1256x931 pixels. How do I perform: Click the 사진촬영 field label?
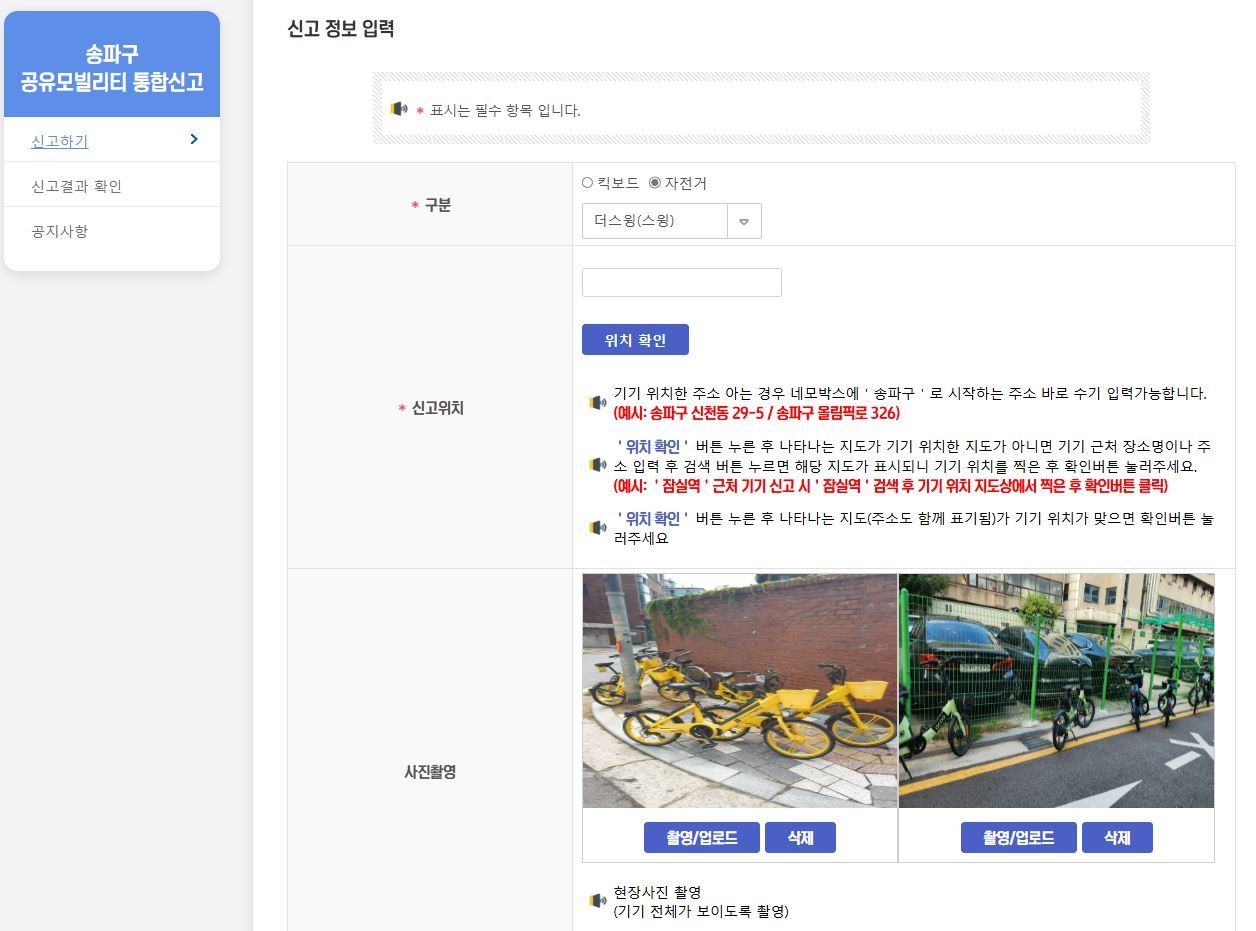coord(430,772)
